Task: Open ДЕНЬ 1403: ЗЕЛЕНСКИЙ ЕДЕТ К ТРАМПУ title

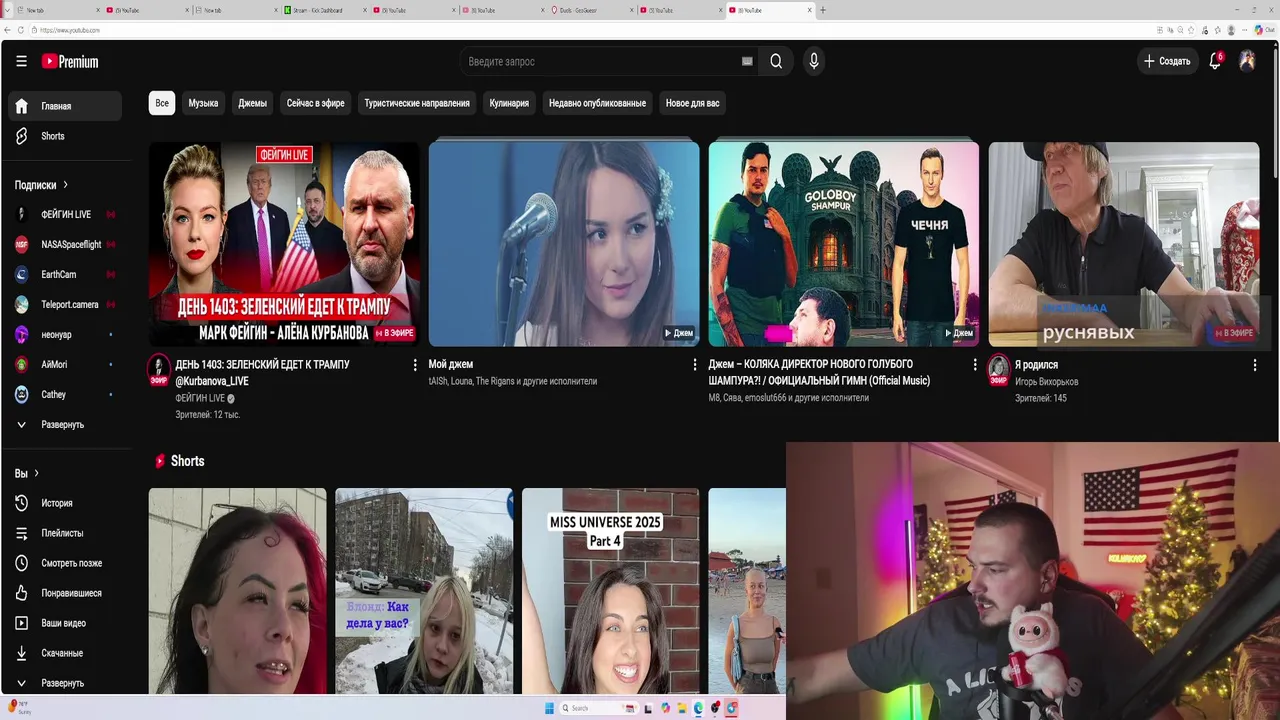Action: pyautogui.click(x=262, y=372)
